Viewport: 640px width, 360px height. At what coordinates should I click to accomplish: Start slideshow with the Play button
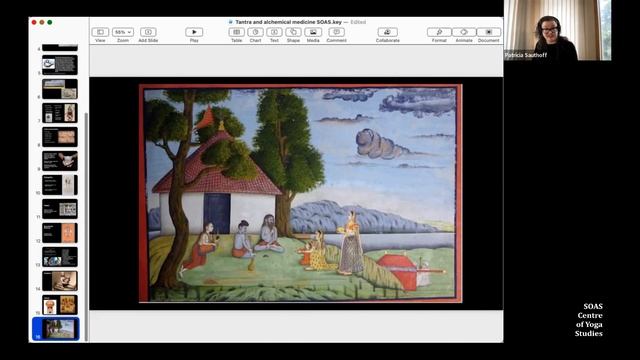tap(194, 32)
